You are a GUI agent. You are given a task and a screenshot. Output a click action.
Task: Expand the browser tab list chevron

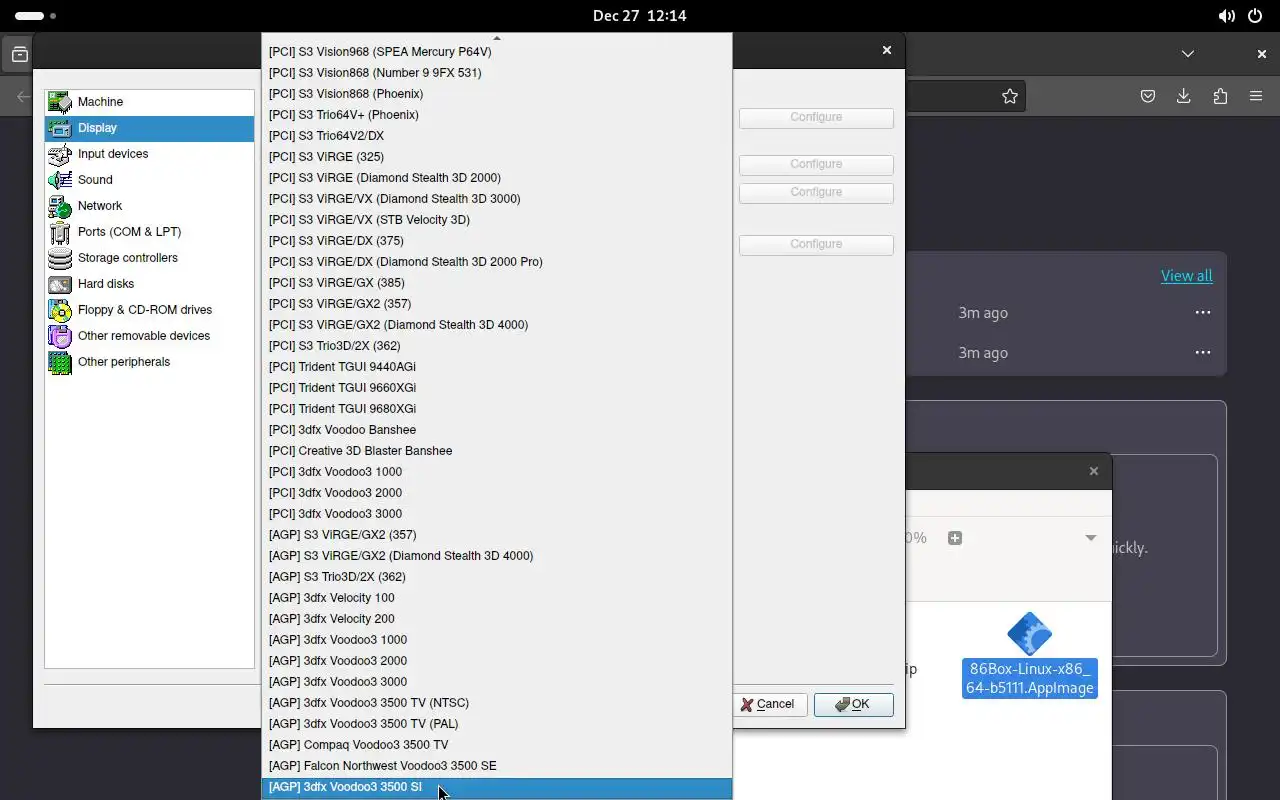tap(1187, 54)
